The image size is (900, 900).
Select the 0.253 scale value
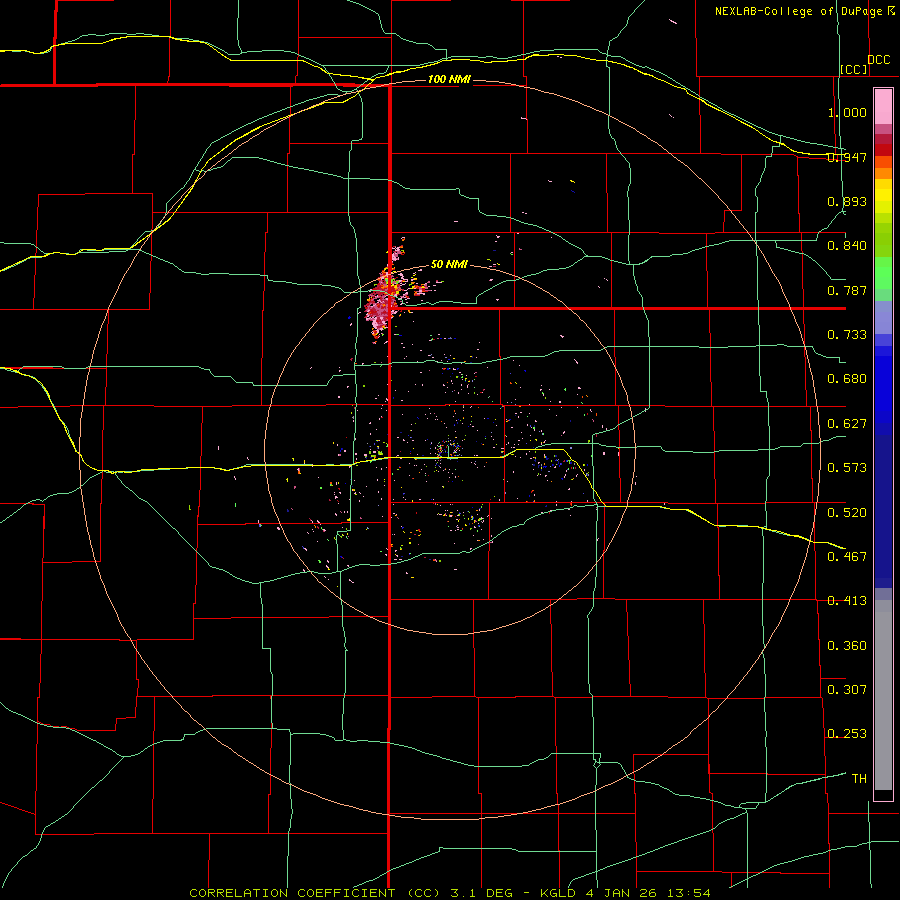tap(847, 734)
